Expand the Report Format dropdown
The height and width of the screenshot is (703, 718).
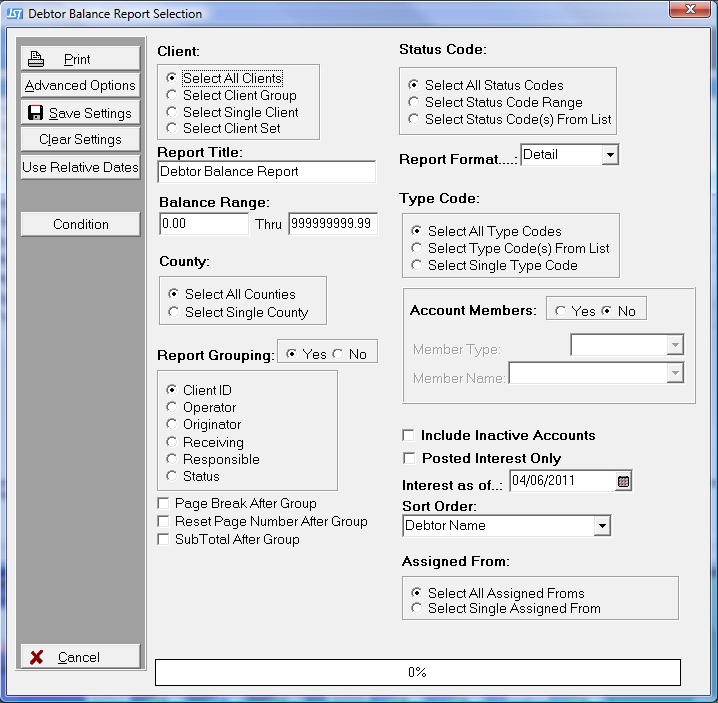(x=610, y=155)
